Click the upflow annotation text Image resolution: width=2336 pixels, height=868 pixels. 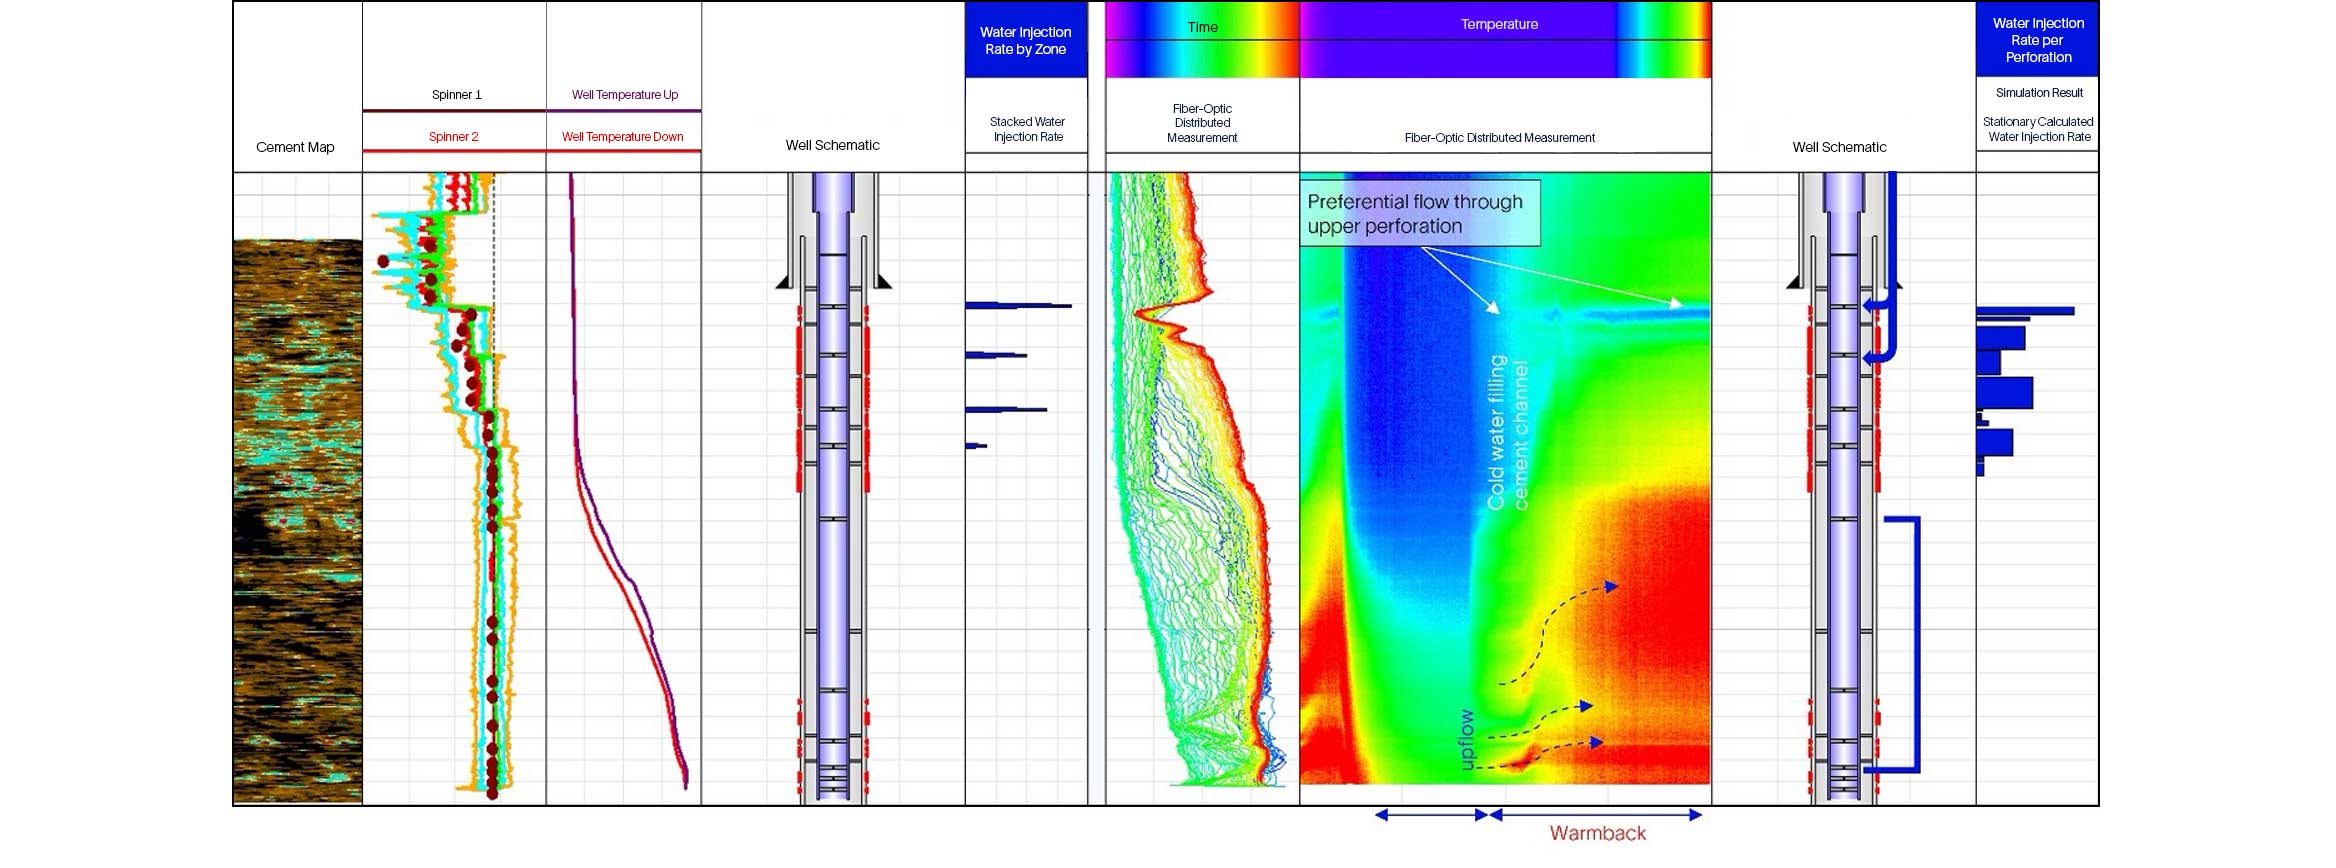[1466, 740]
